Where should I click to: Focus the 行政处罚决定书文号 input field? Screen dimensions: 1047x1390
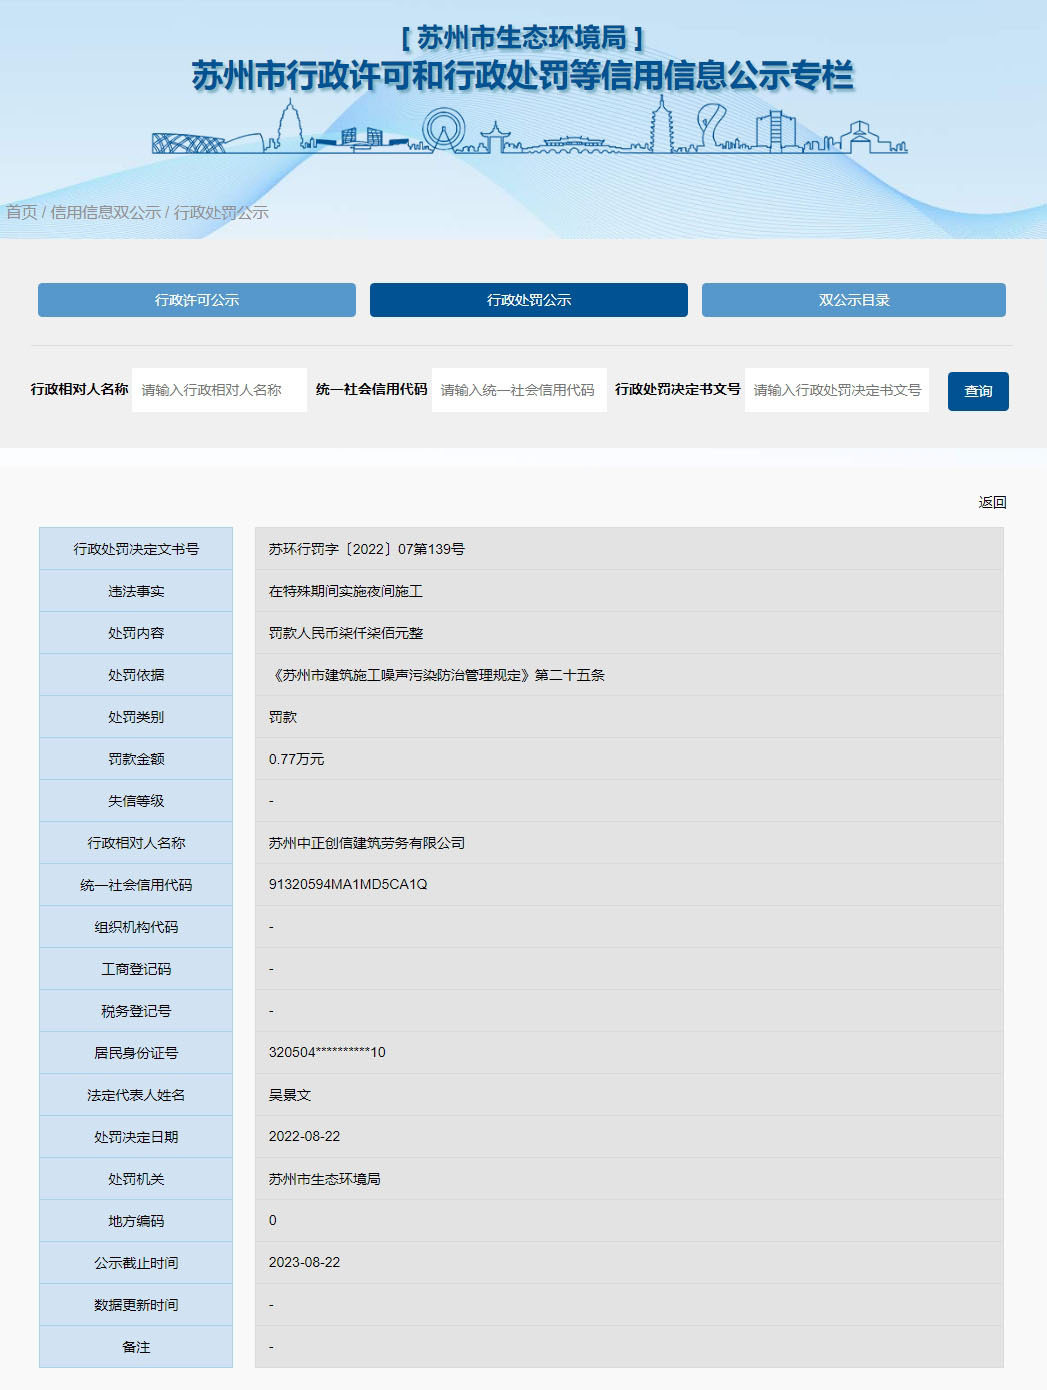pyautogui.click(x=837, y=390)
